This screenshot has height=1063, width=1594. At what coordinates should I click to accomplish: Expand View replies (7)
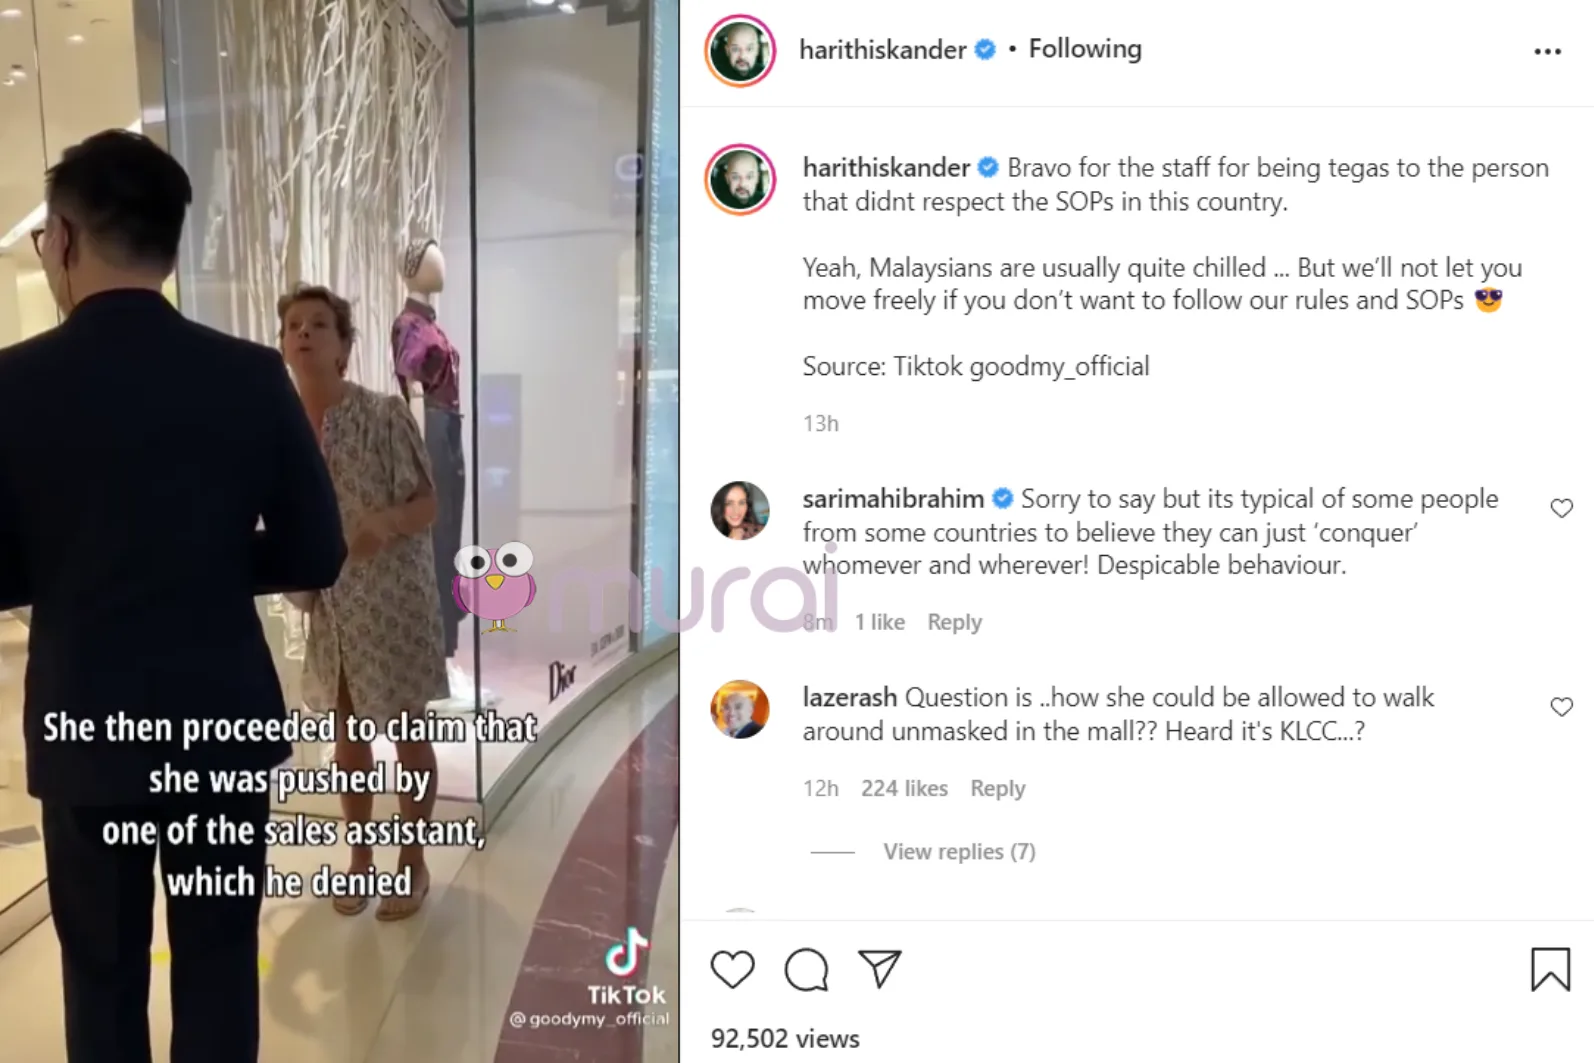click(x=959, y=851)
